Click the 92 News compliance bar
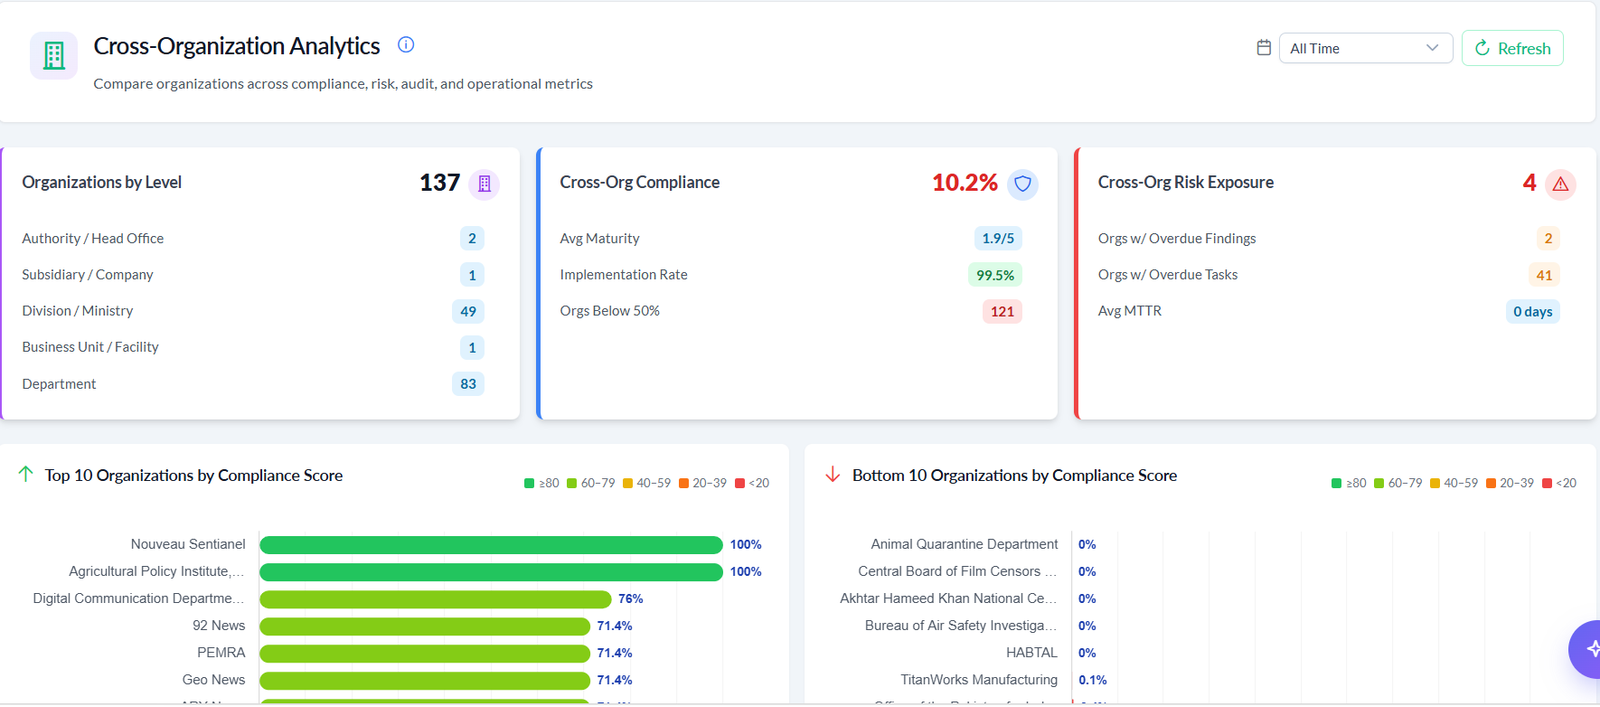The image size is (1600, 707). [425, 626]
